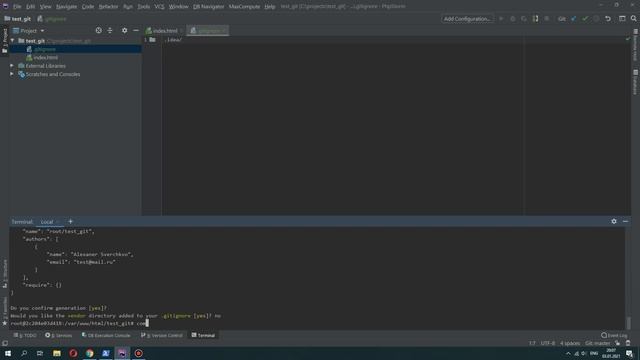This screenshot has height=360, width=640.
Task: Open the TODO tool window
Action: [25, 336]
